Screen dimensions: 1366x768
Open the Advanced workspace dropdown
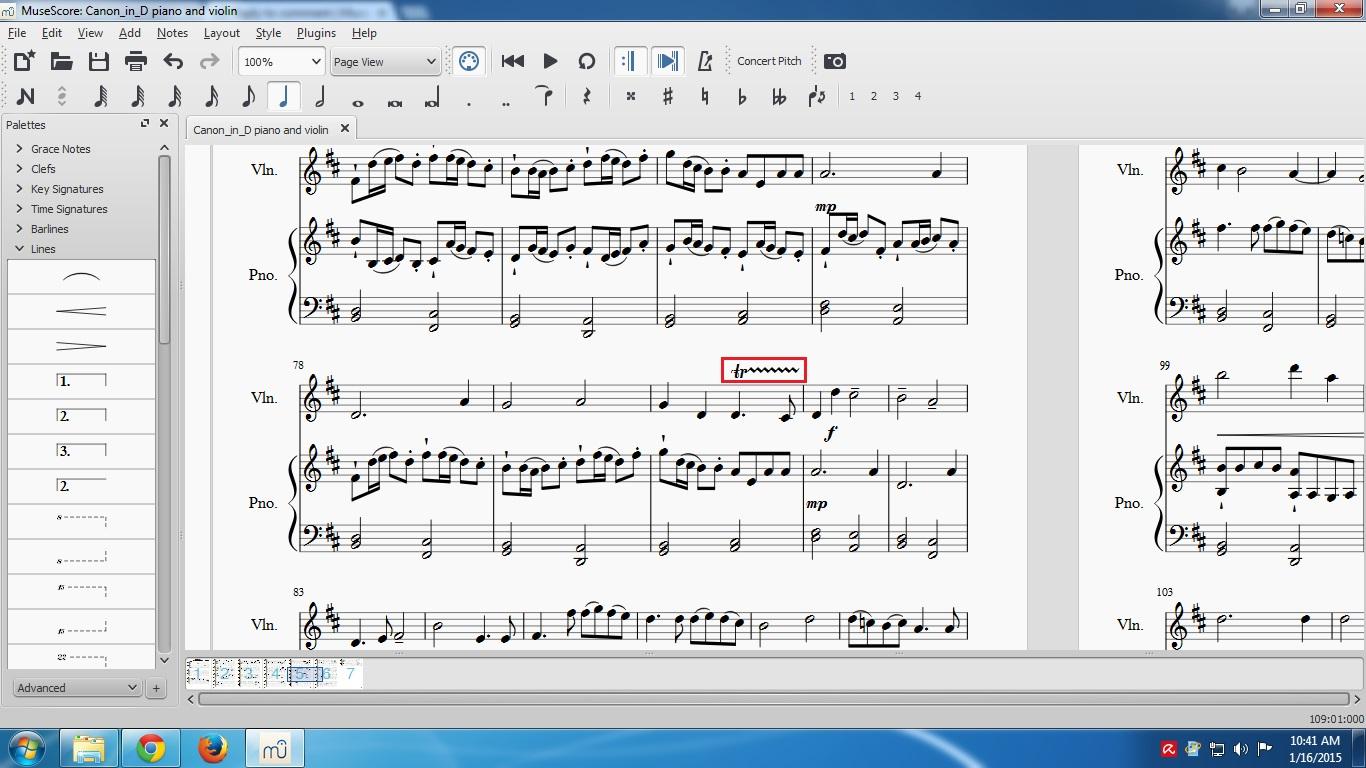tap(76, 688)
